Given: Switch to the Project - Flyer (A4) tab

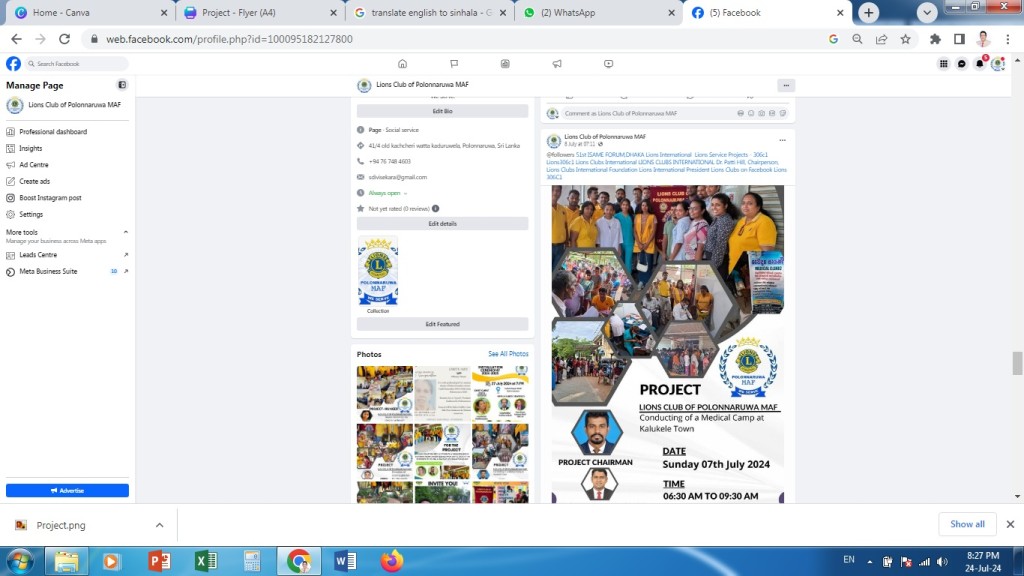Looking at the screenshot, I should pos(259,12).
